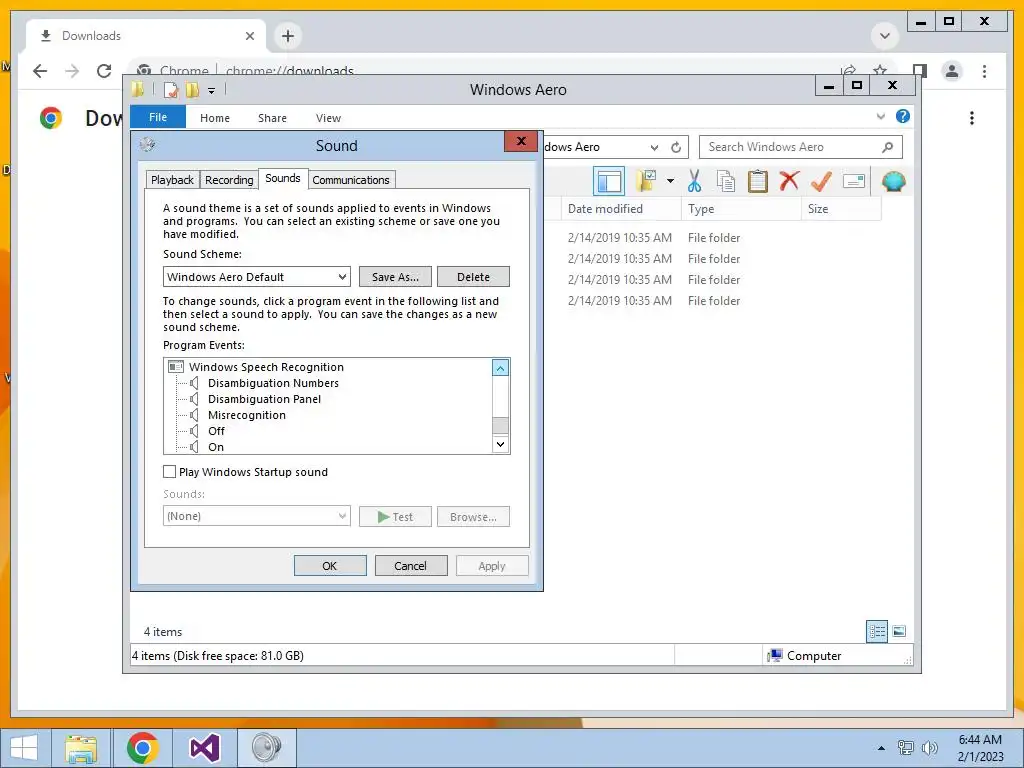Click the Program Events scrollbar thumb
Image resolution: width=1024 pixels, height=768 pixels.
coord(500,425)
